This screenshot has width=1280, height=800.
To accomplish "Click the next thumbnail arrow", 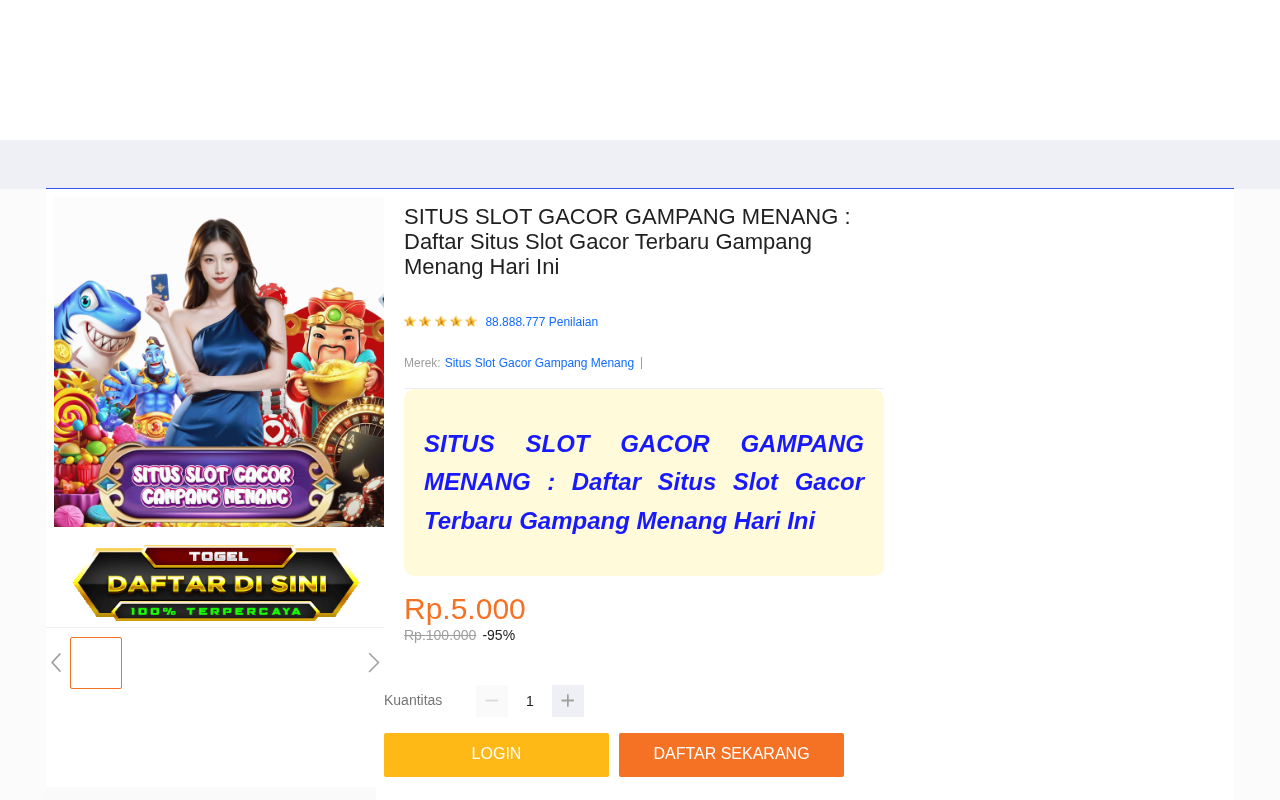I will click(x=374, y=663).
